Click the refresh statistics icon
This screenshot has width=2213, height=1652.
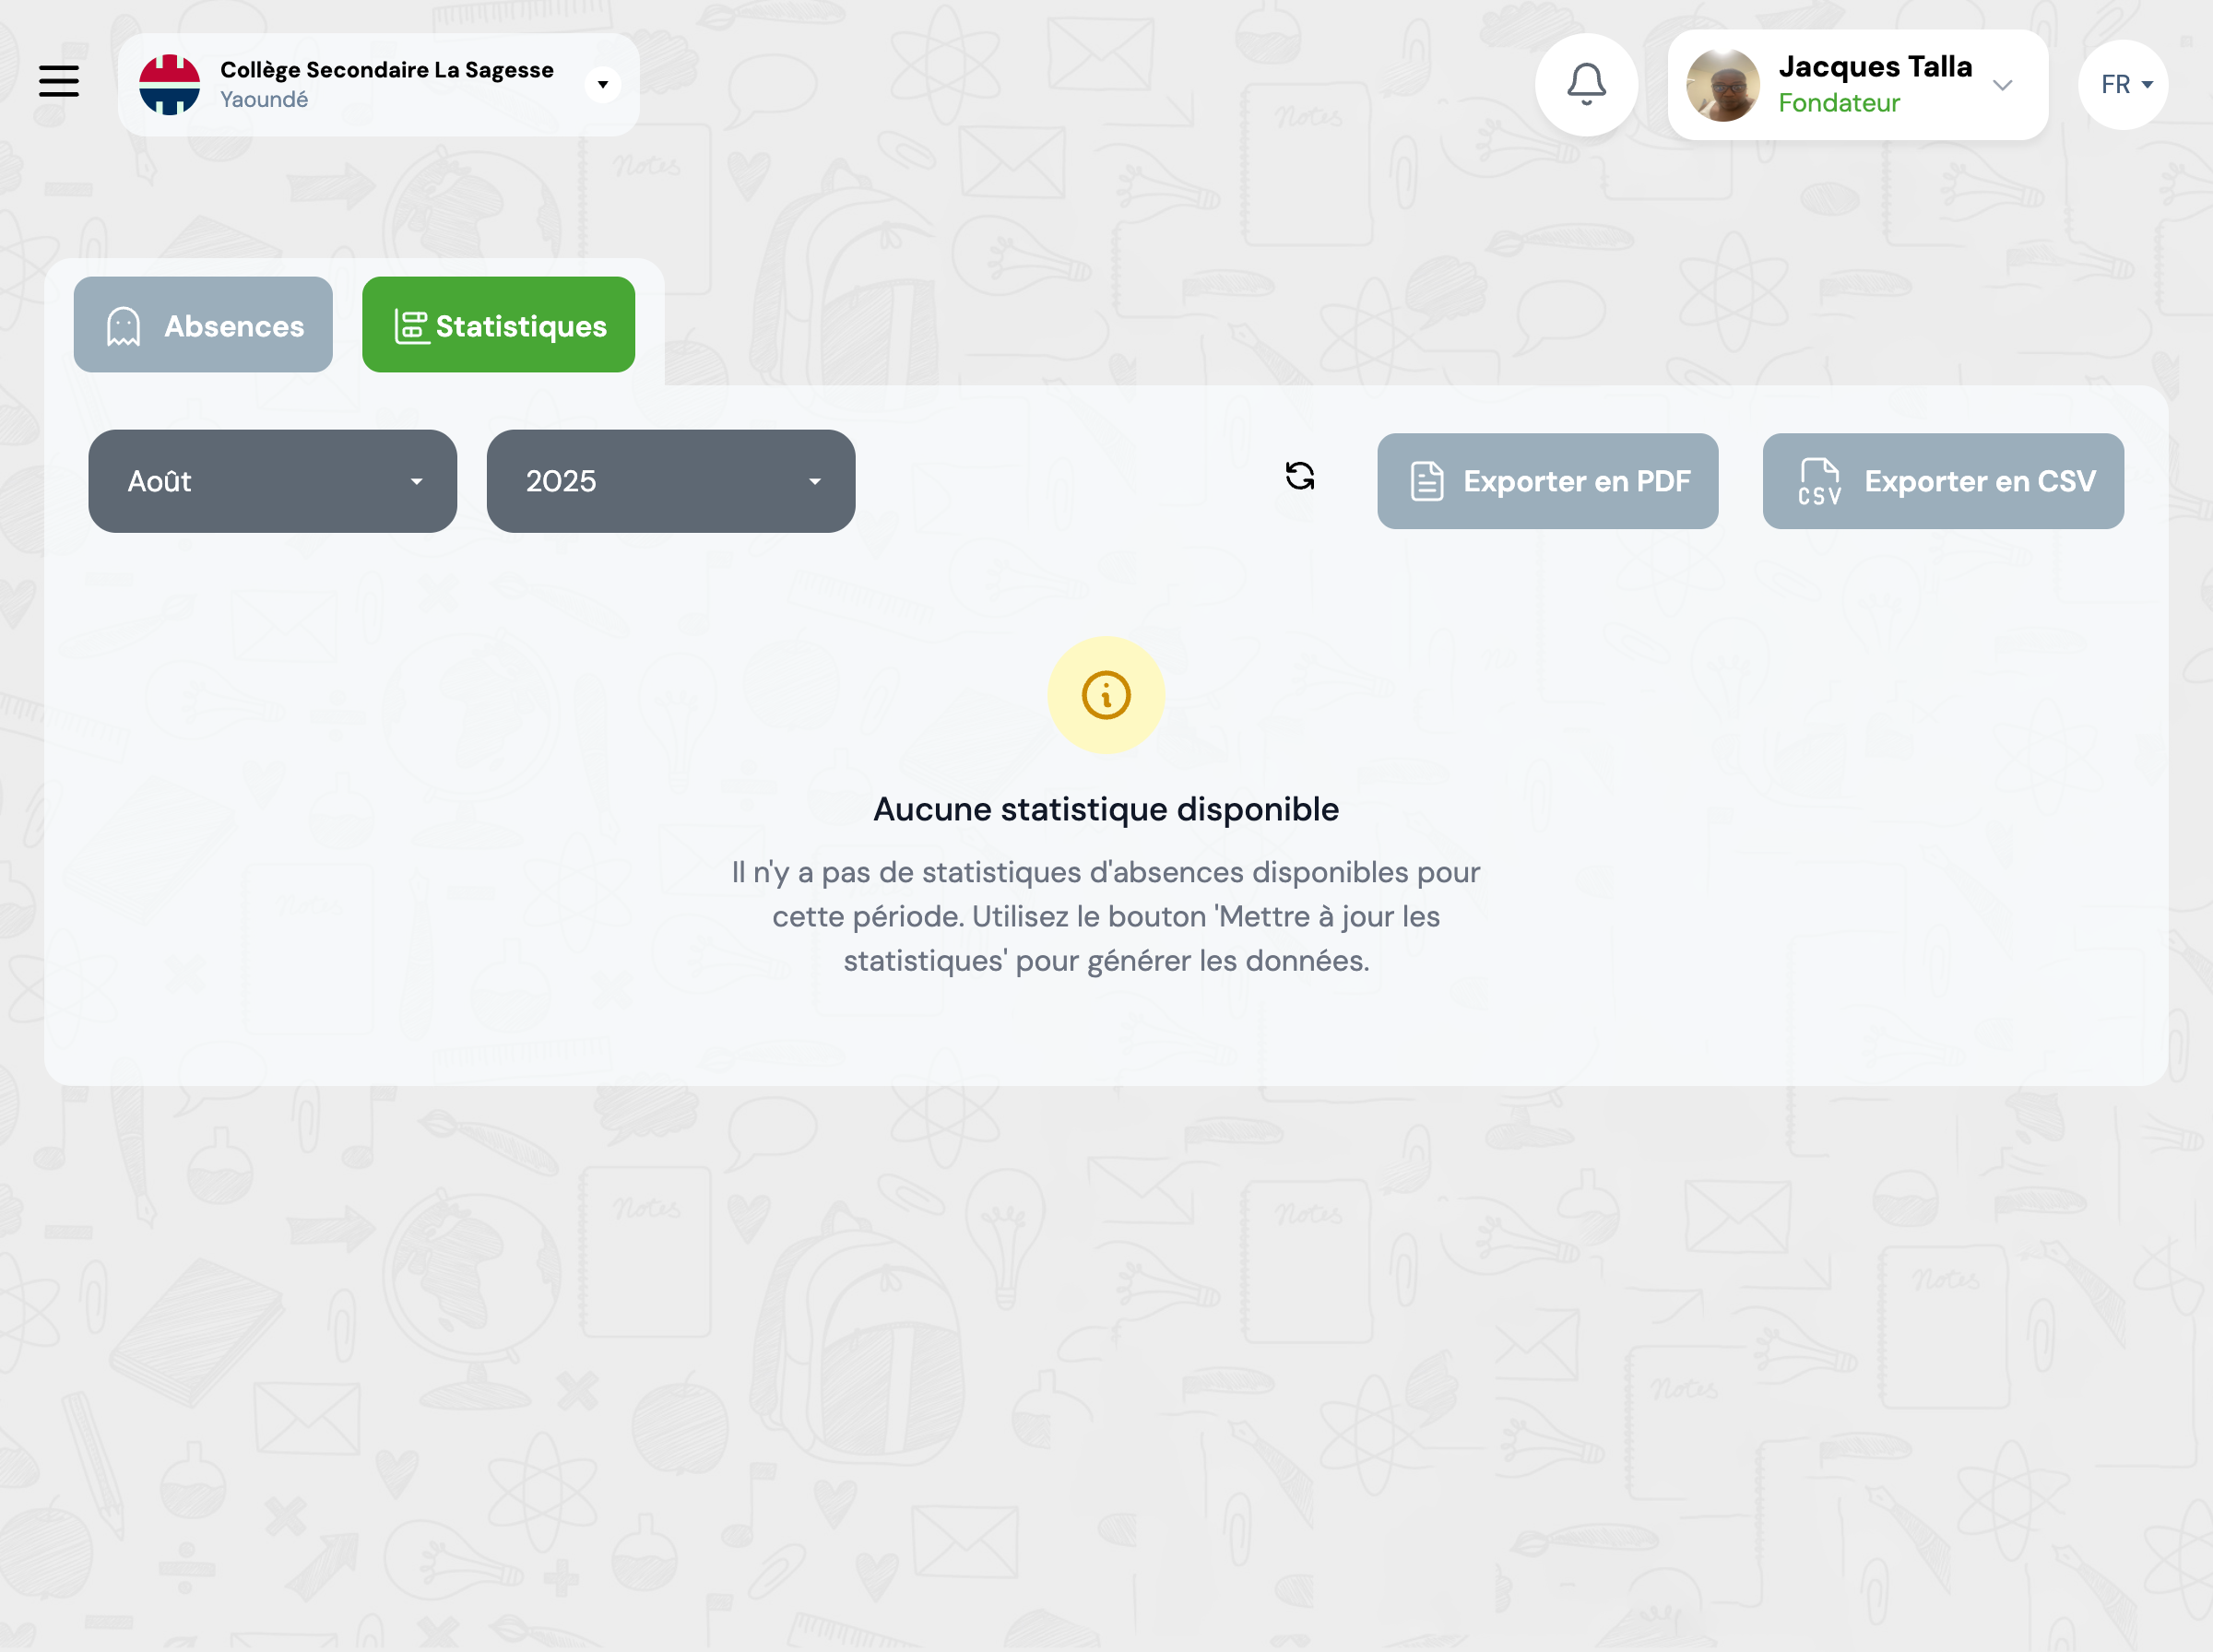click(1299, 476)
